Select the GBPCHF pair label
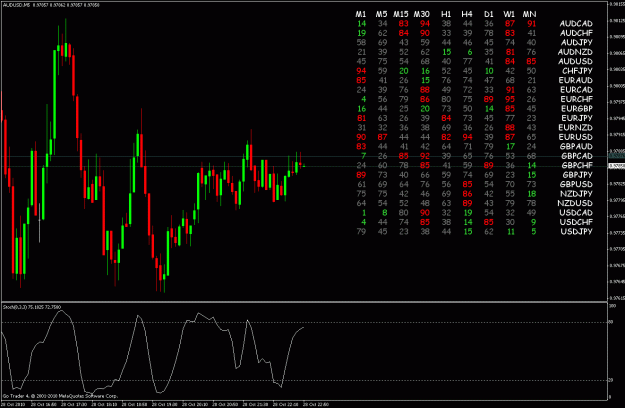 [x=577, y=165]
